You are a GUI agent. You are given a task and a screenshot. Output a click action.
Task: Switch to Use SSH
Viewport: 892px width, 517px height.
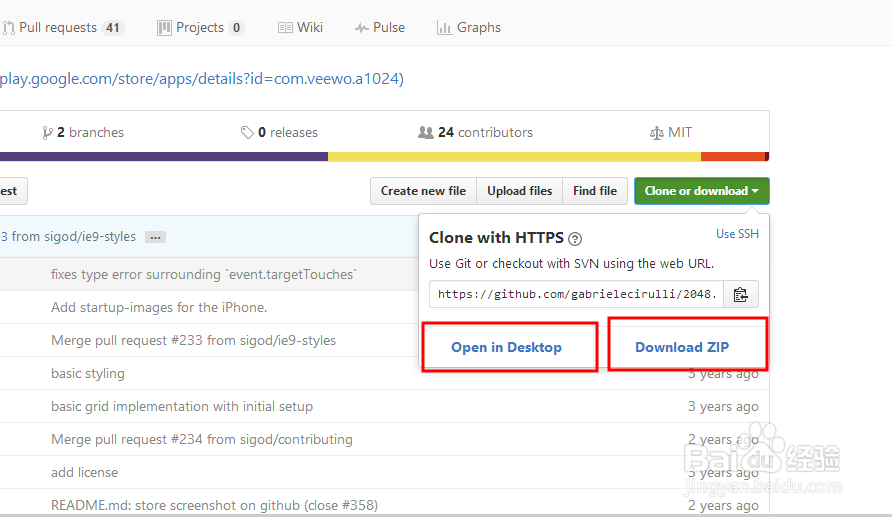coord(737,234)
